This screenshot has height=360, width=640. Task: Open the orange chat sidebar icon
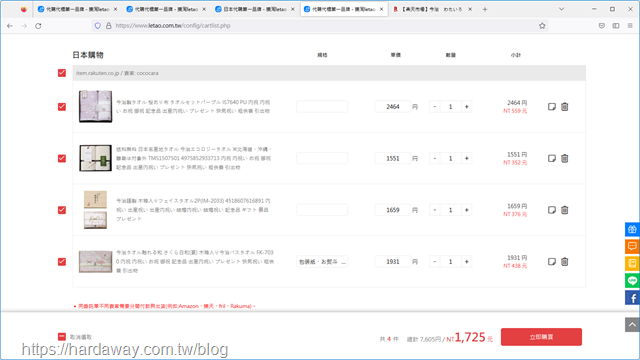(632, 247)
